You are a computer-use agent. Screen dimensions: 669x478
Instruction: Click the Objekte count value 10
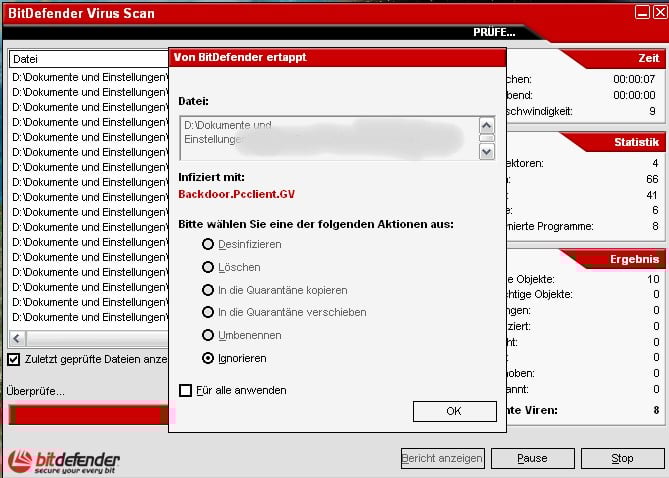pos(653,279)
